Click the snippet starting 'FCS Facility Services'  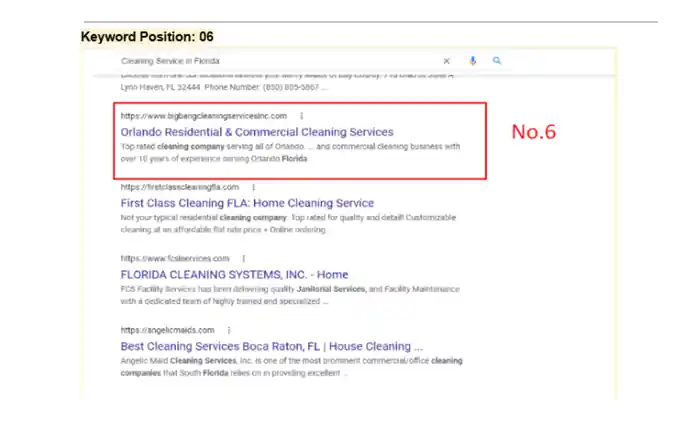pos(290,295)
